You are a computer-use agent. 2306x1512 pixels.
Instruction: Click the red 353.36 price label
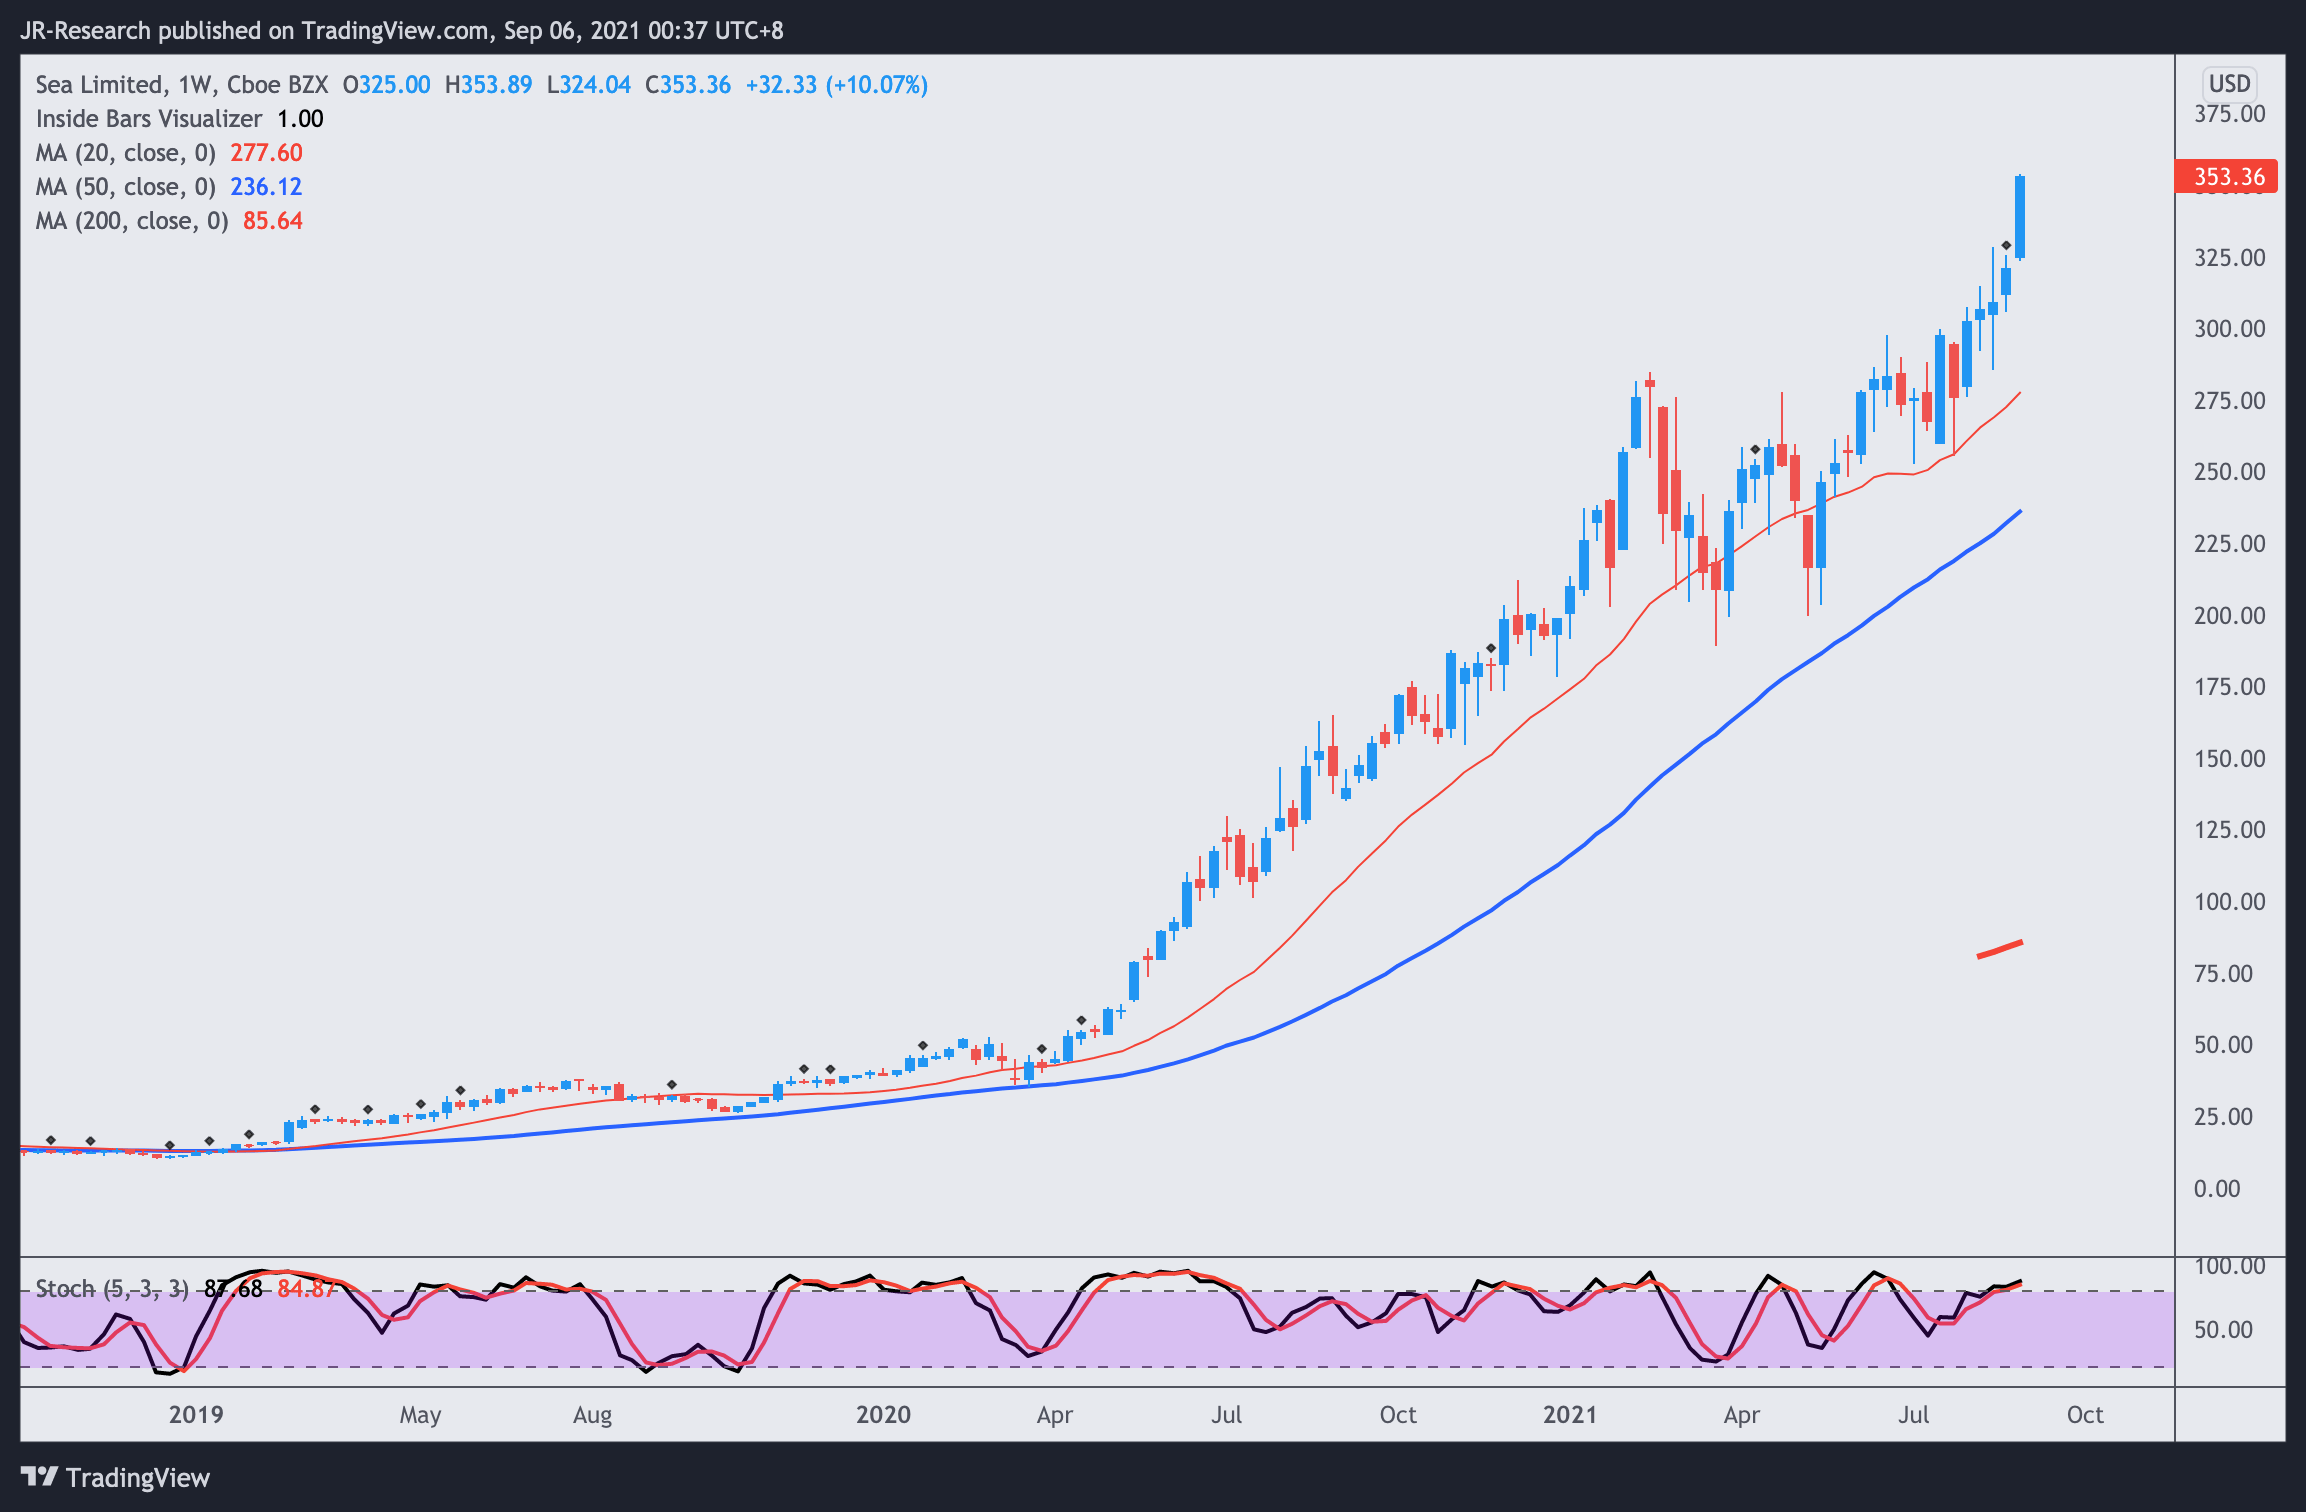[2227, 177]
